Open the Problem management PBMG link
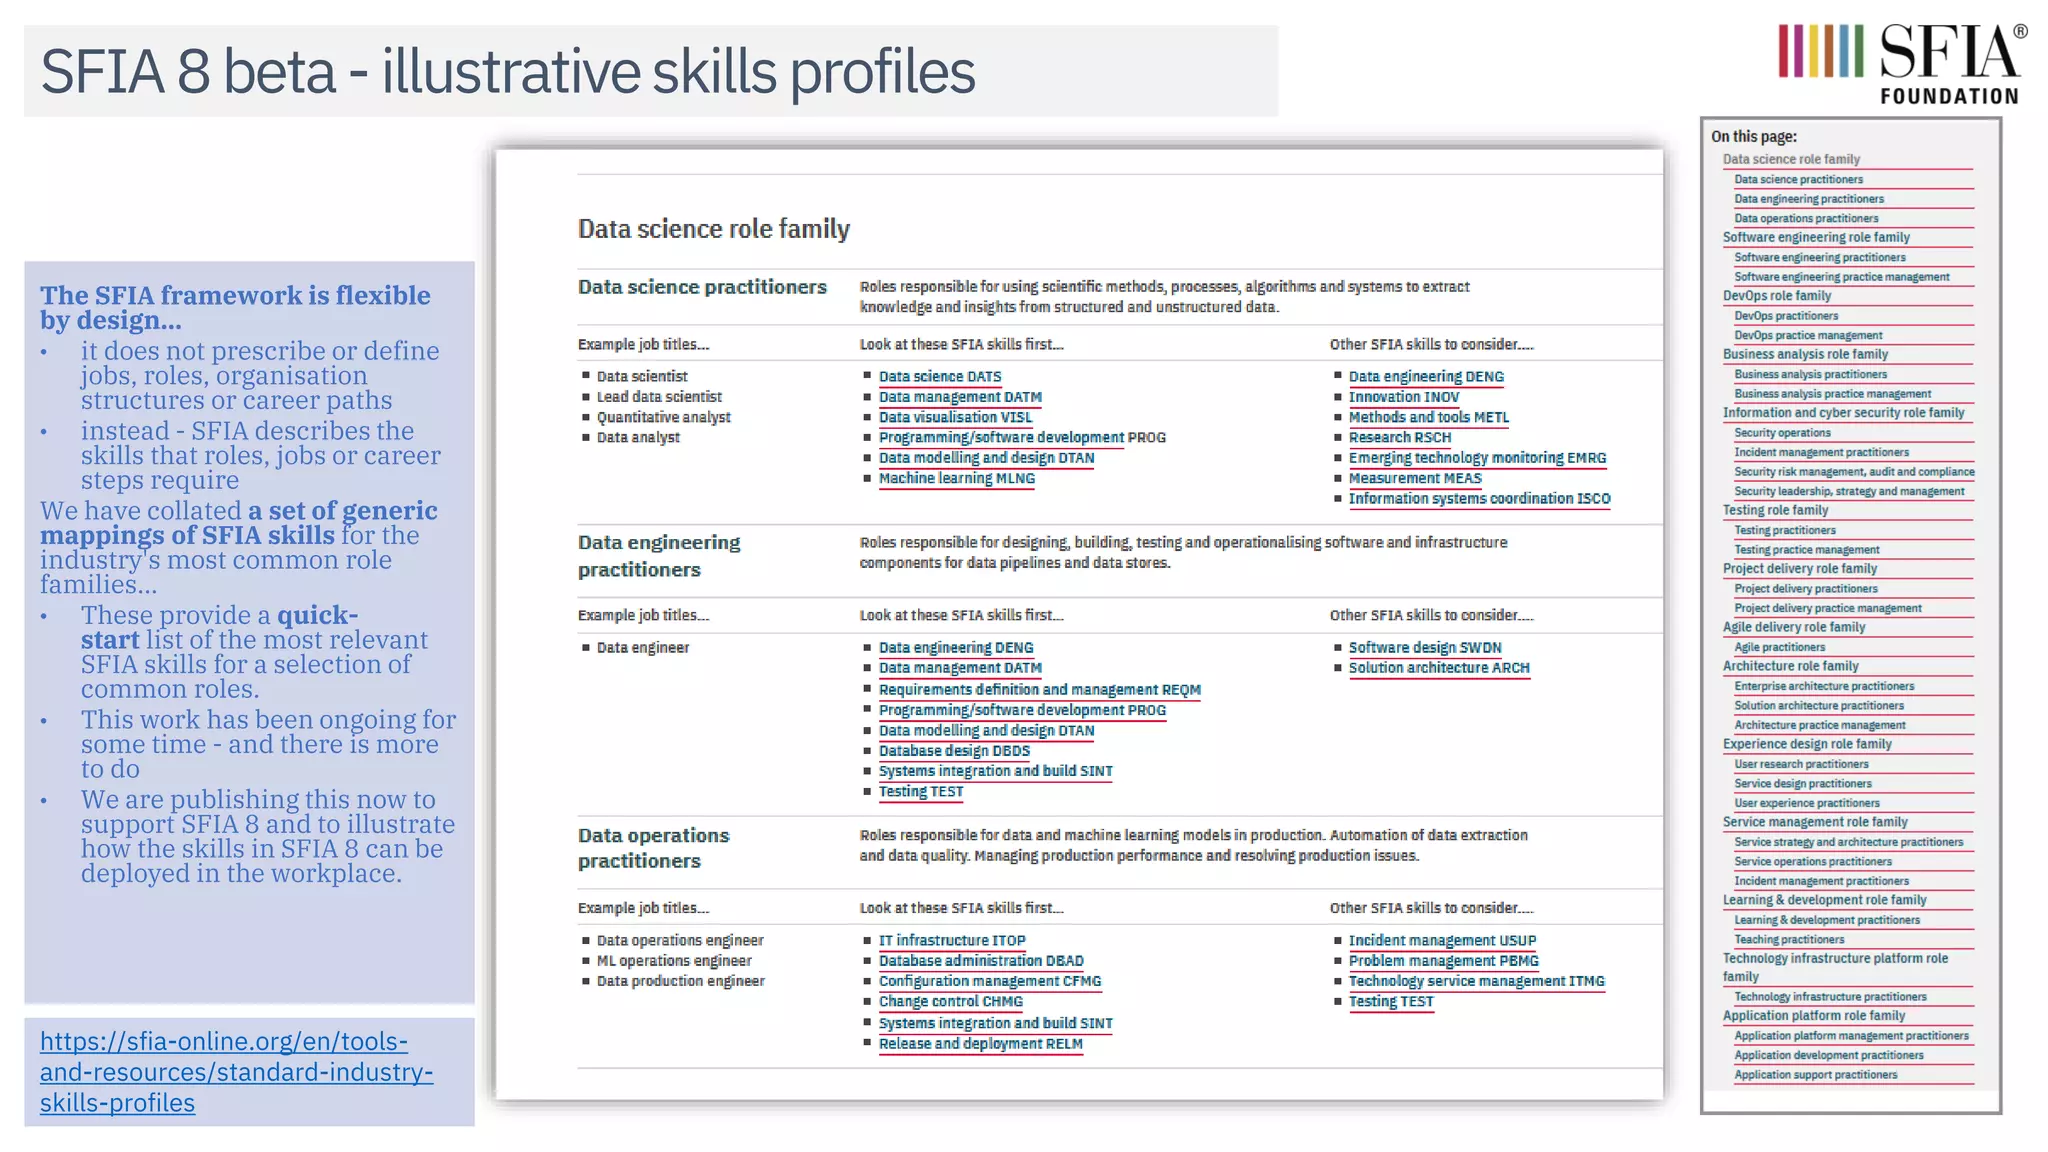Image resolution: width=2048 pixels, height=1152 pixels. tap(1444, 961)
